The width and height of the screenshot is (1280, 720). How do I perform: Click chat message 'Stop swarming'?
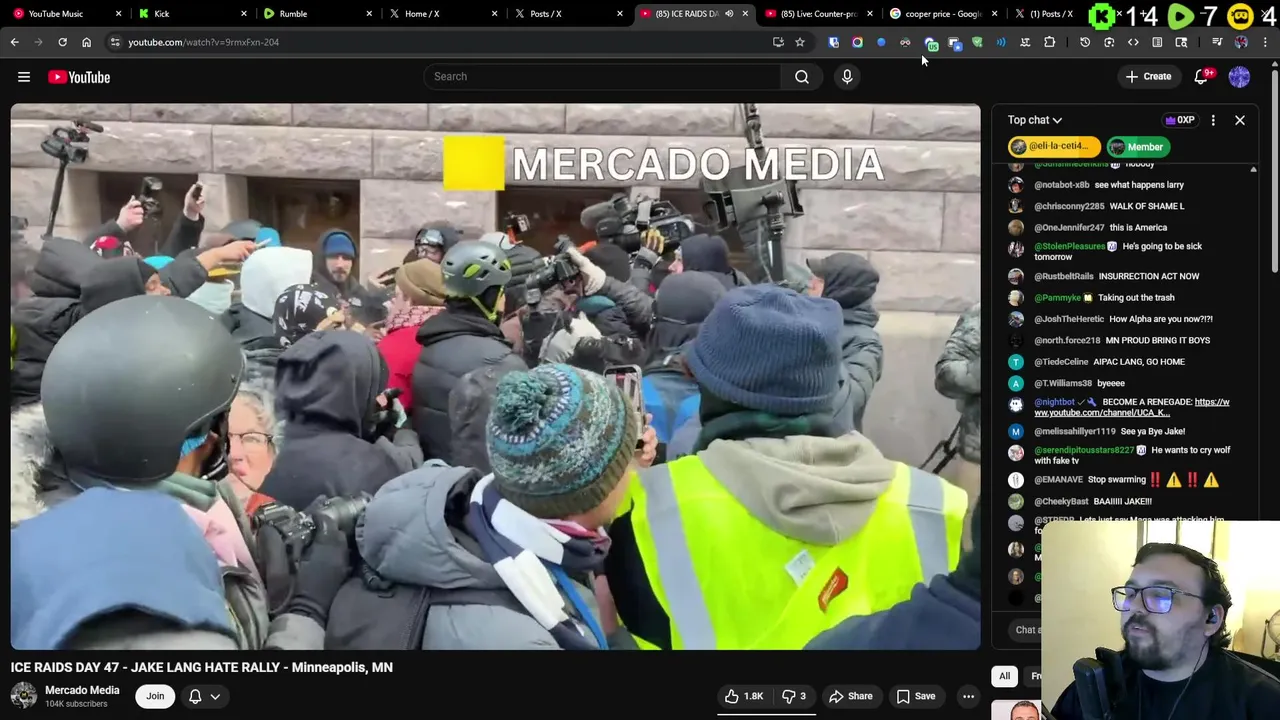pos(1115,480)
